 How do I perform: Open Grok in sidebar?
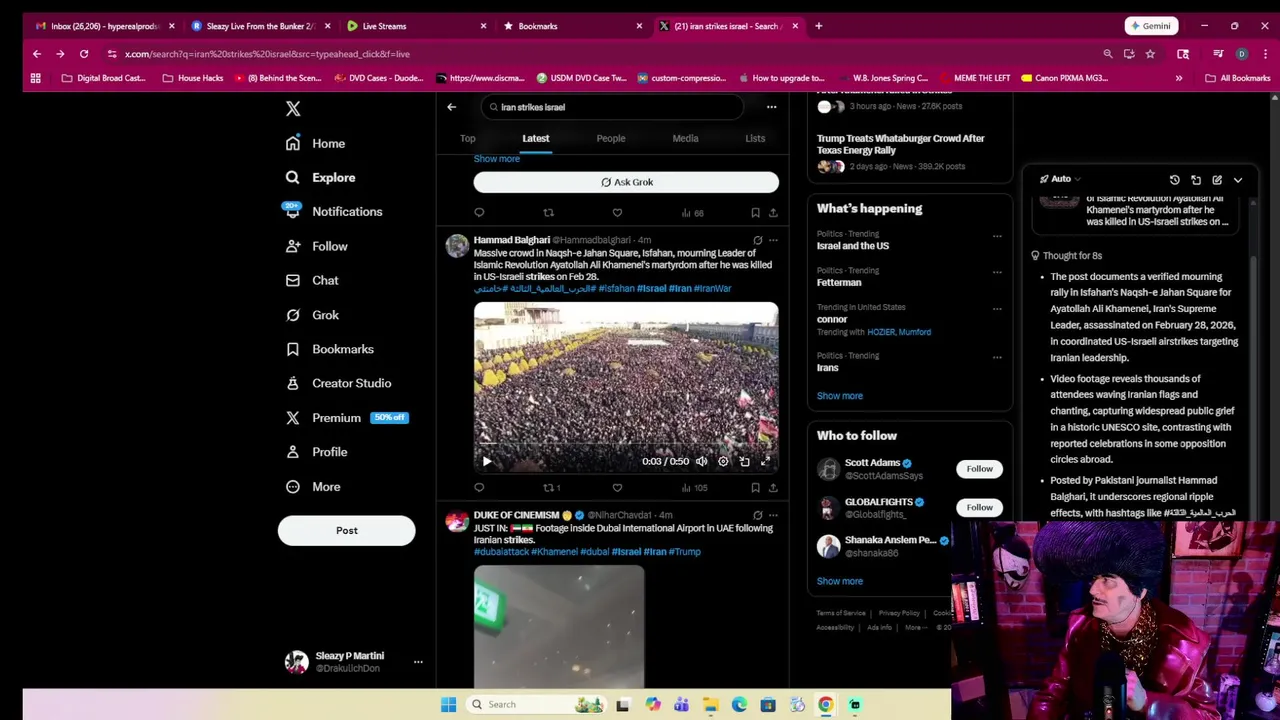[x=312, y=315]
